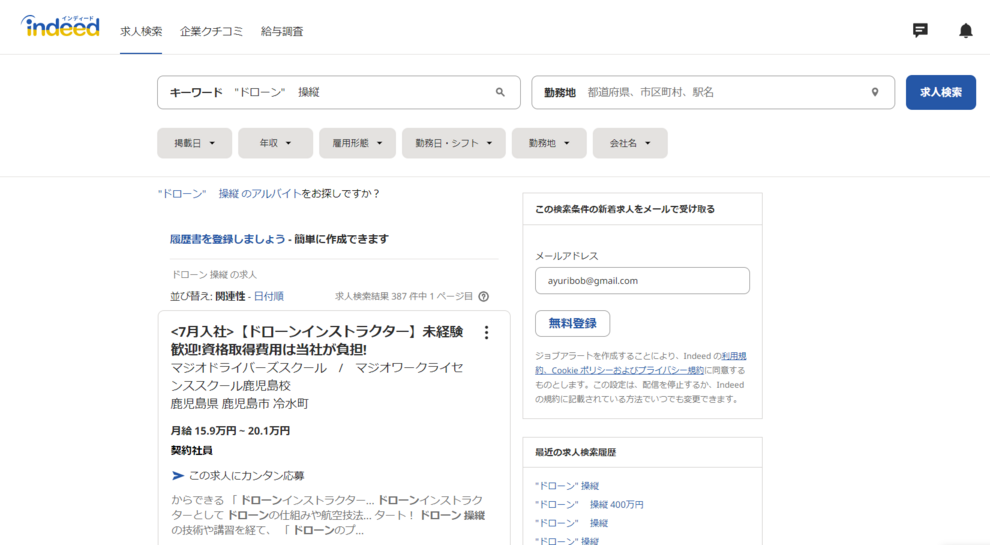Click location 鹿児島県 鹿児島市 冷水町
The image size is (990, 545).
click(x=239, y=404)
